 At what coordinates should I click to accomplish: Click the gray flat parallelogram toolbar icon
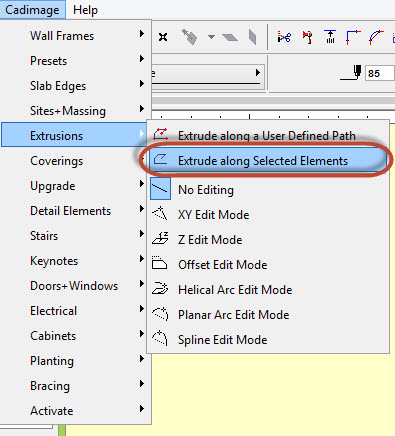(x=230, y=37)
